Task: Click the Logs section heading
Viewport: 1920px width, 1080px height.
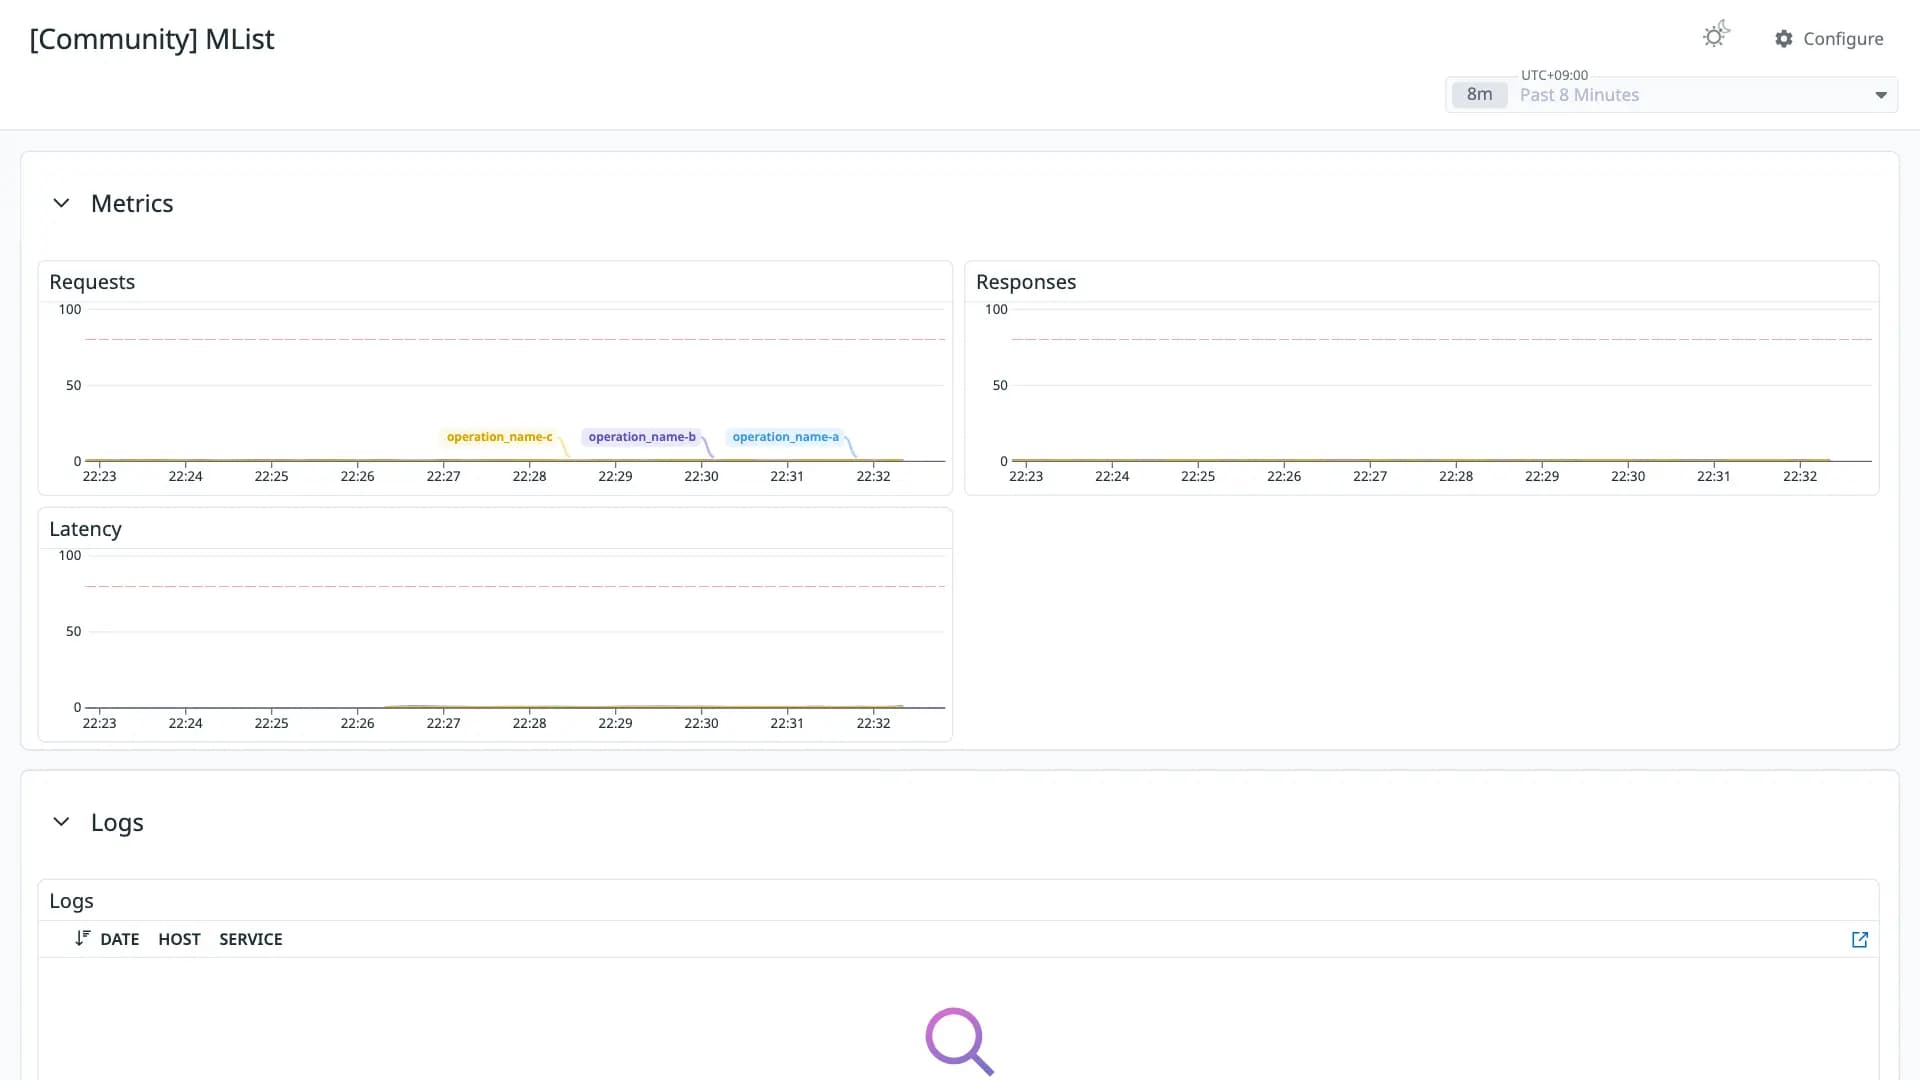Action: tap(117, 822)
